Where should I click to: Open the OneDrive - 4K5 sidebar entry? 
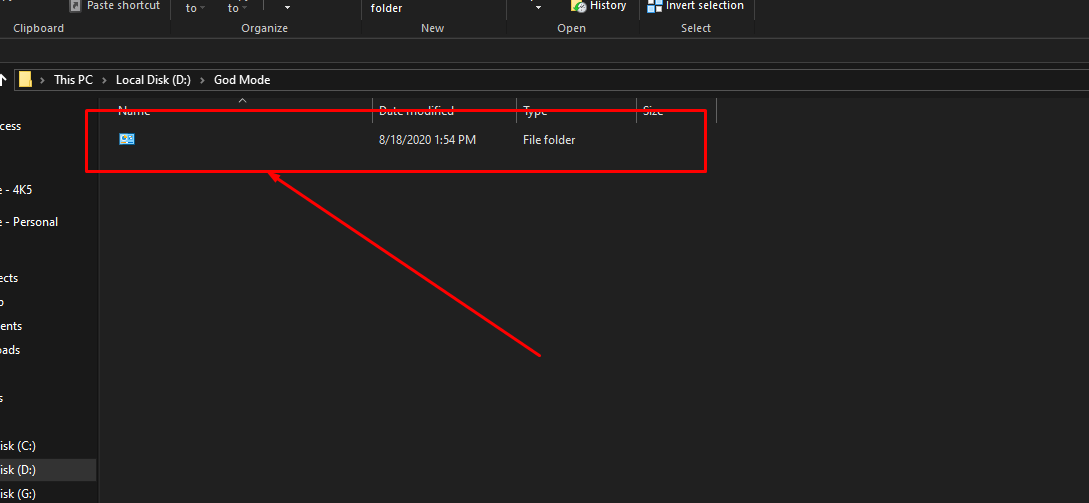click(x=16, y=190)
